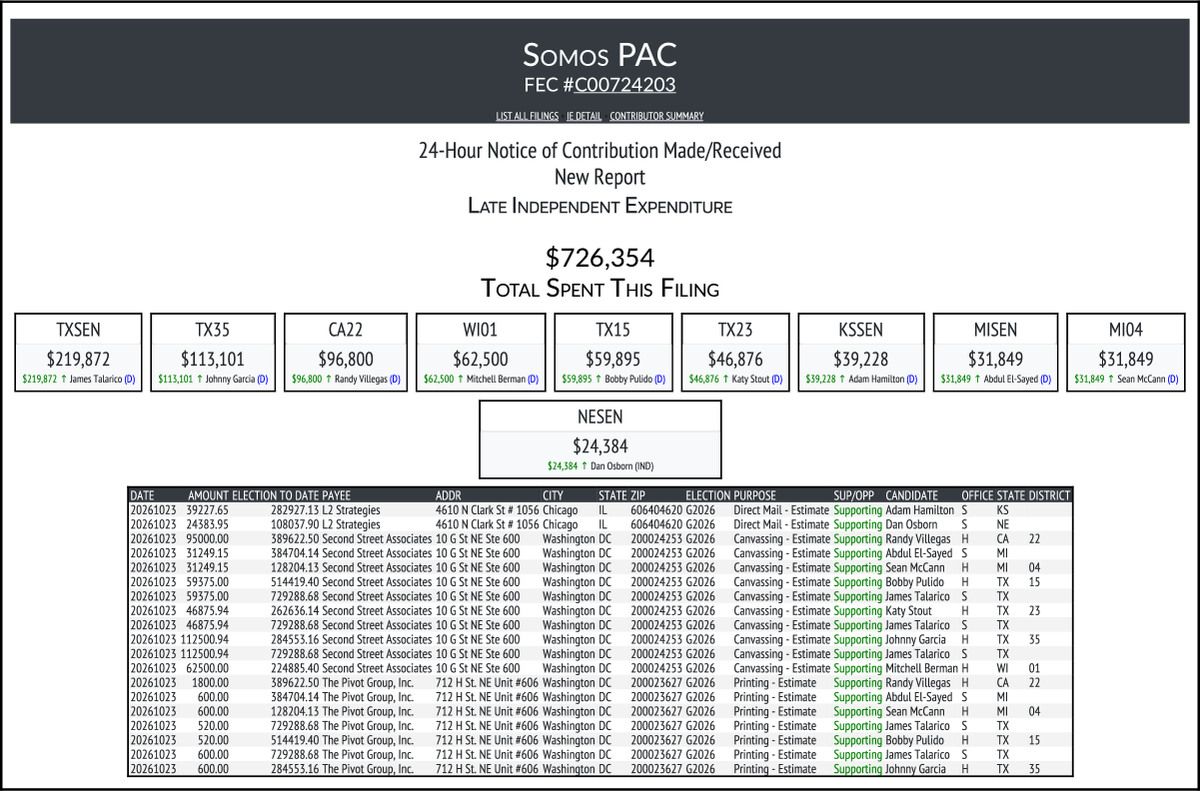The height and width of the screenshot is (791, 1200).
Task: Open the LIST ALL FILINGS link
Action: click(528, 116)
